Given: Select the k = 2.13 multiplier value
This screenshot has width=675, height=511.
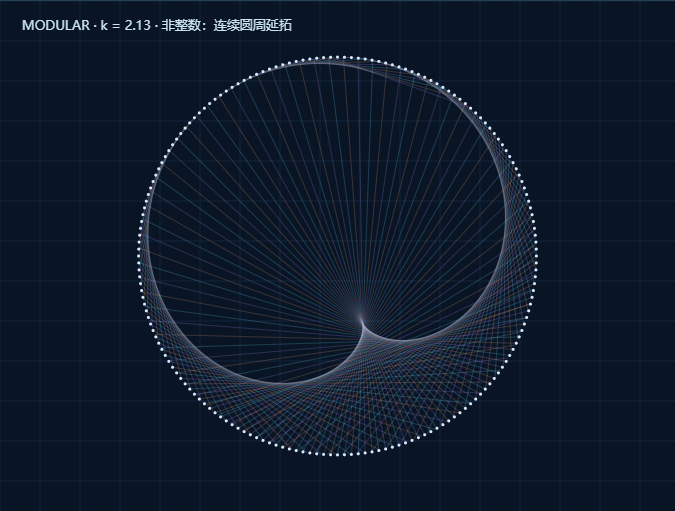Looking at the screenshot, I should pos(125,25).
